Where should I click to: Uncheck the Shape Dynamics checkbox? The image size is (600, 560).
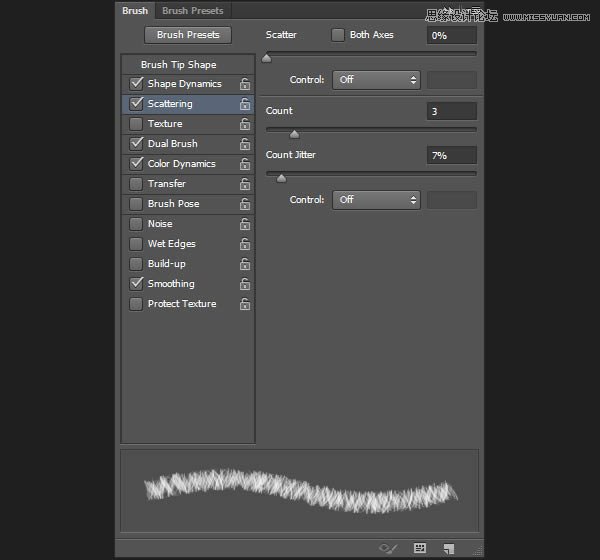point(136,83)
